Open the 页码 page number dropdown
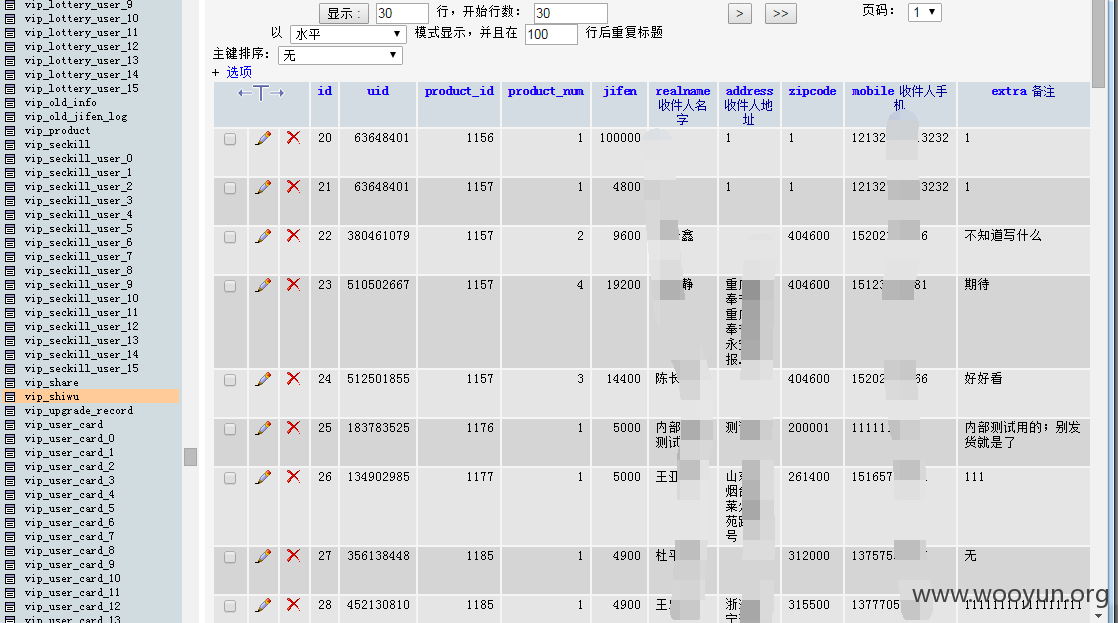 [925, 12]
